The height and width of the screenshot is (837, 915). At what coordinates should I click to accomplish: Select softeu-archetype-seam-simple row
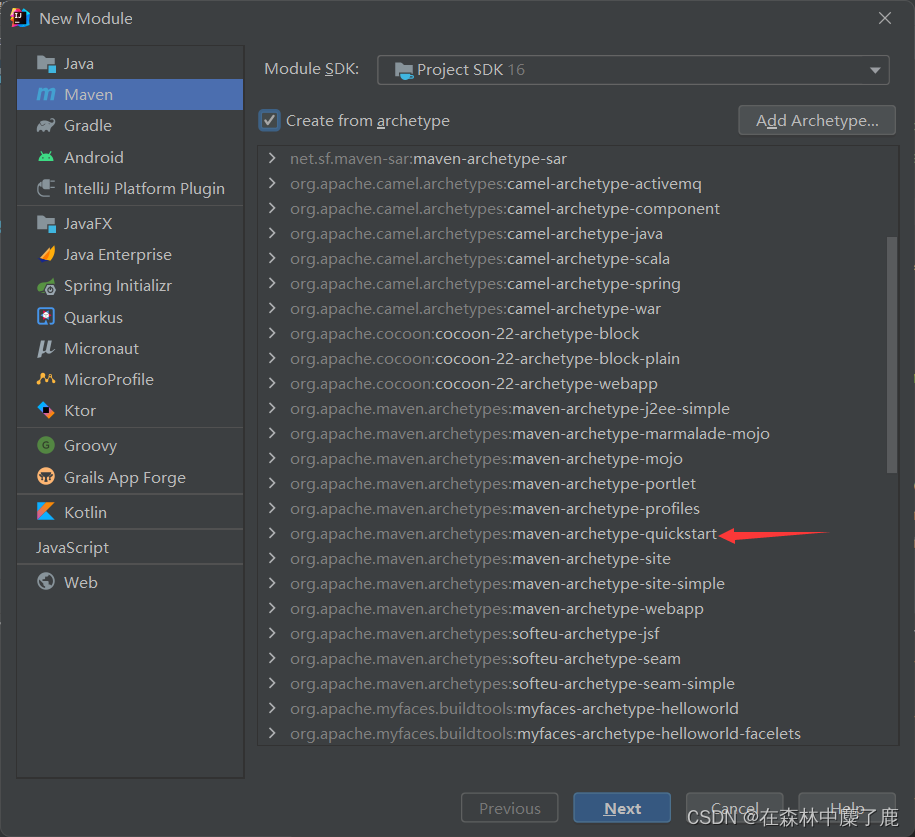[x=578, y=683]
